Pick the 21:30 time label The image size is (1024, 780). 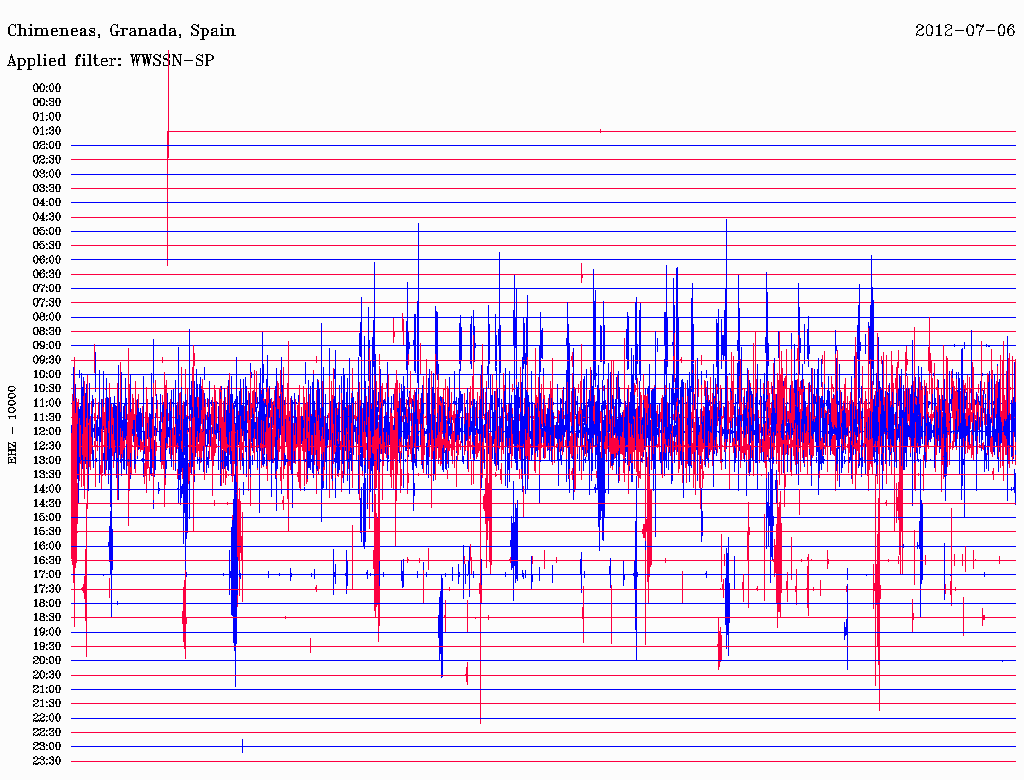[47, 704]
